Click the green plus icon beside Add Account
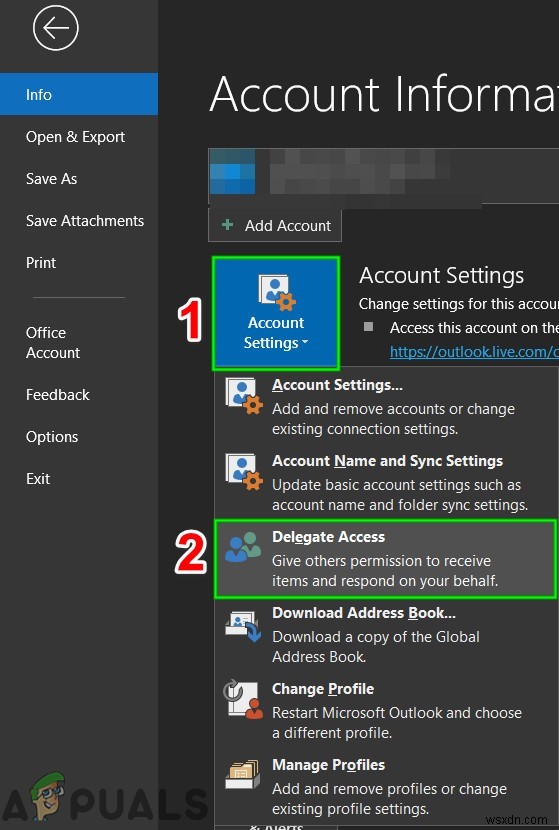559x830 pixels. [x=228, y=225]
